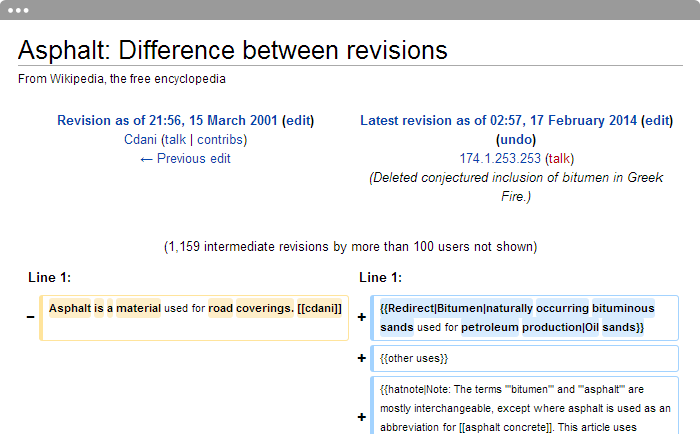Open the latest revision of 17 February 2014
This screenshot has width=700, height=434.
click(x=498, y=121)
